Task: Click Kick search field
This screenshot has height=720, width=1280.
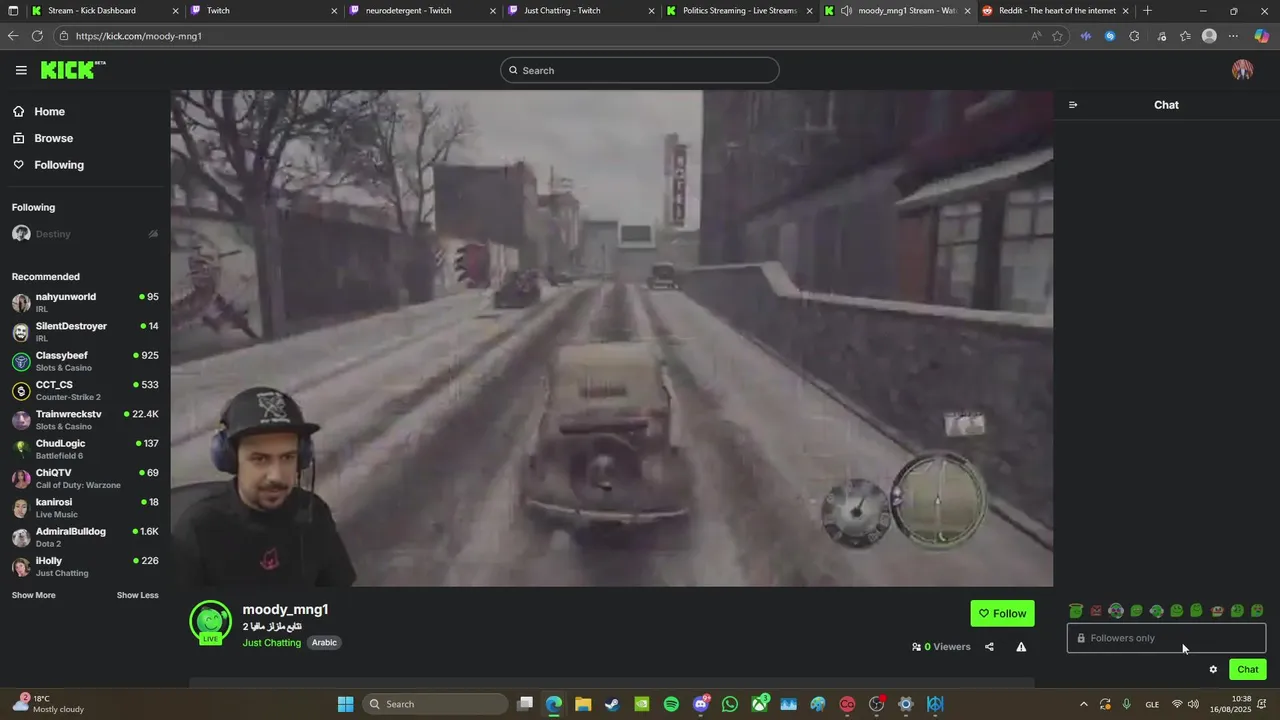Action: click(x=640, y=70)
